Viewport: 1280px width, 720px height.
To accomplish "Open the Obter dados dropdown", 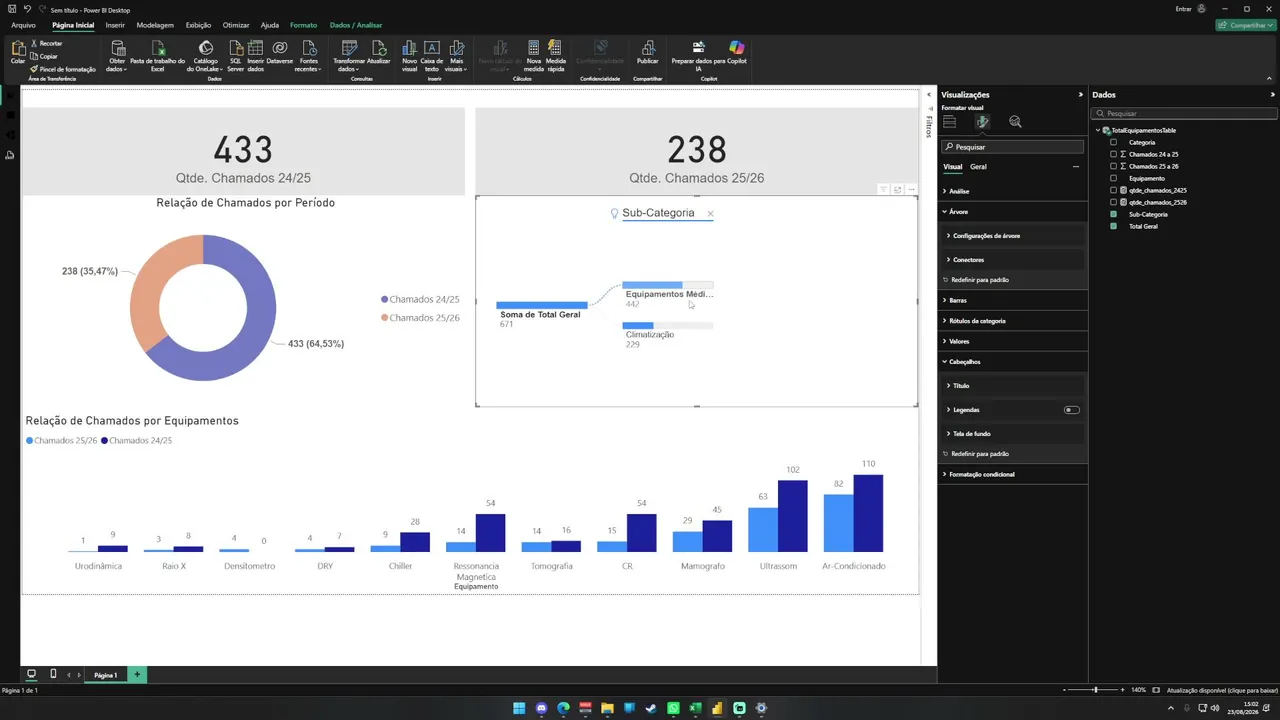I will click(x=117, y=55).
